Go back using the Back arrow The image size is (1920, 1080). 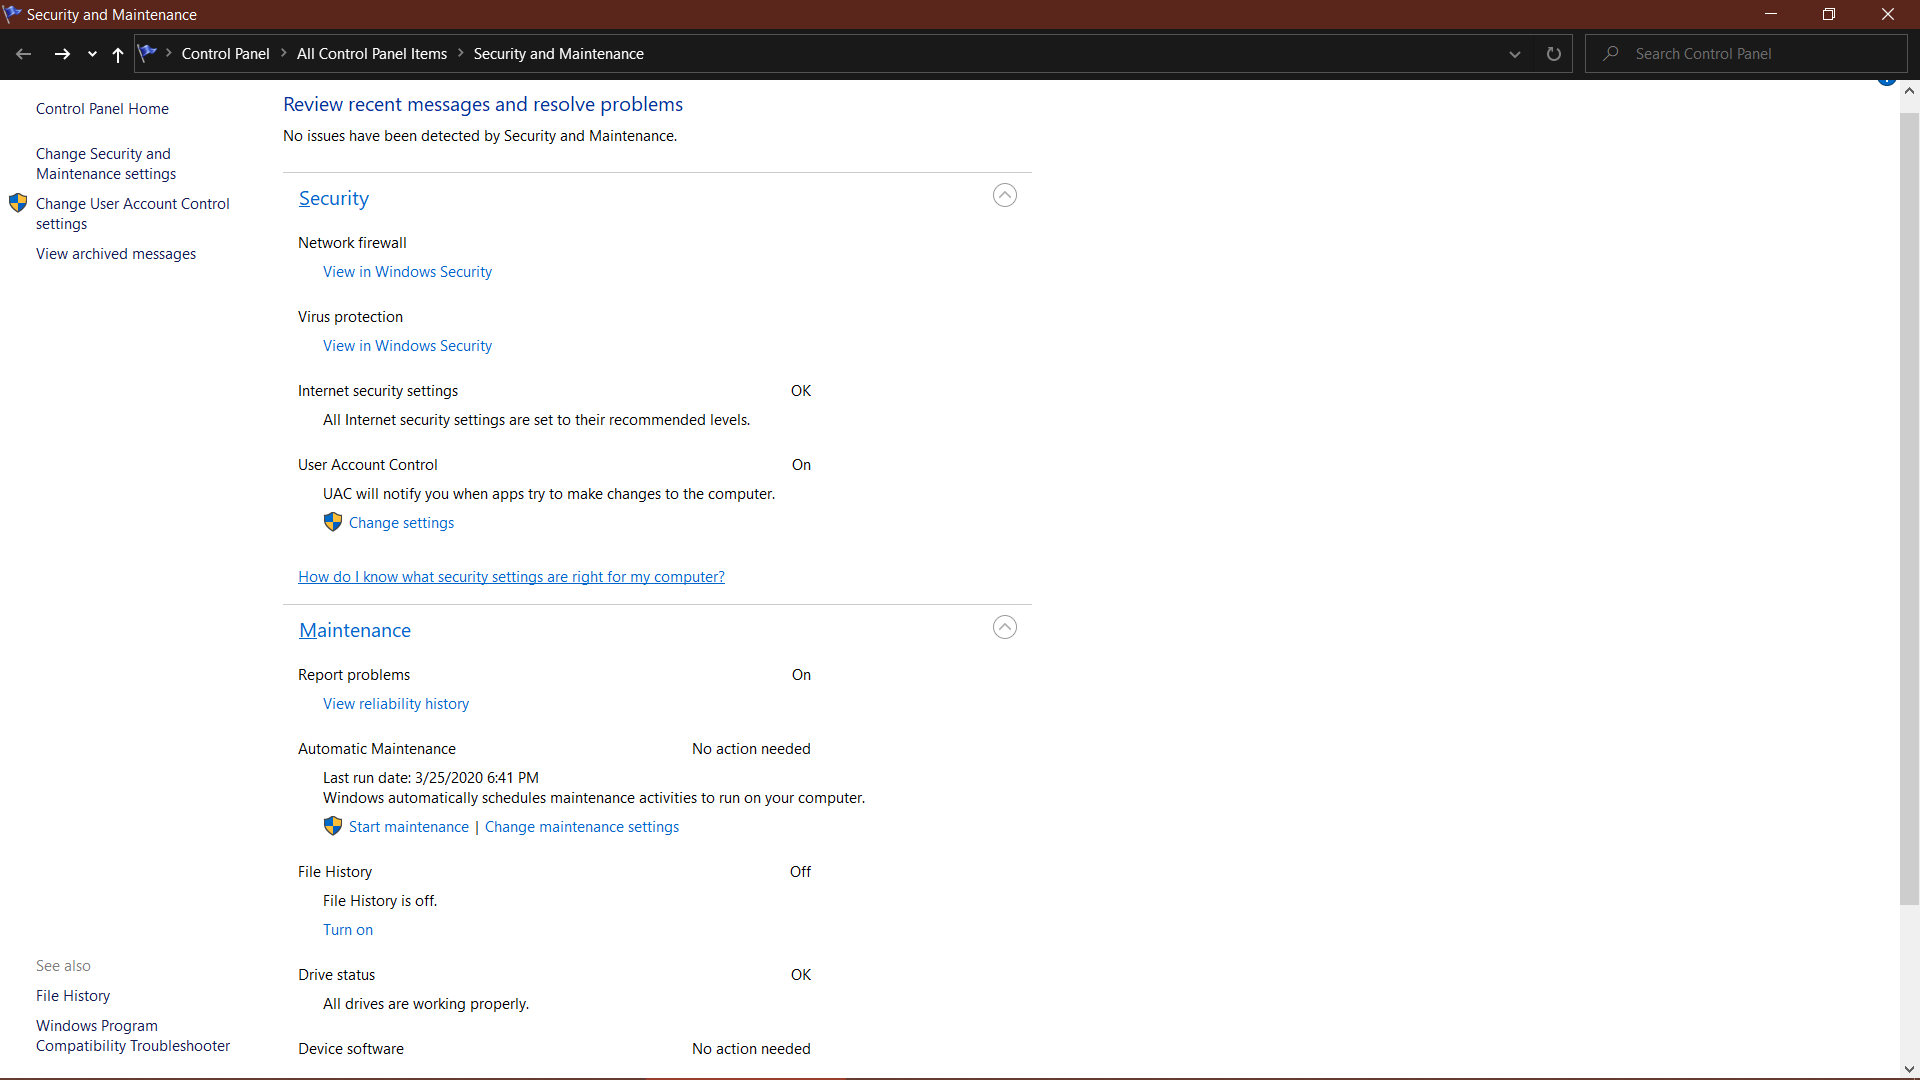[24, 54]
